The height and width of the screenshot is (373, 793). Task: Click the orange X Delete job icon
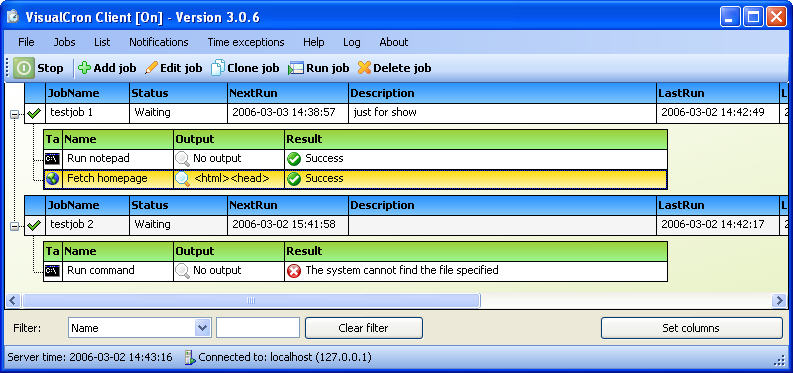coord(364,68)
